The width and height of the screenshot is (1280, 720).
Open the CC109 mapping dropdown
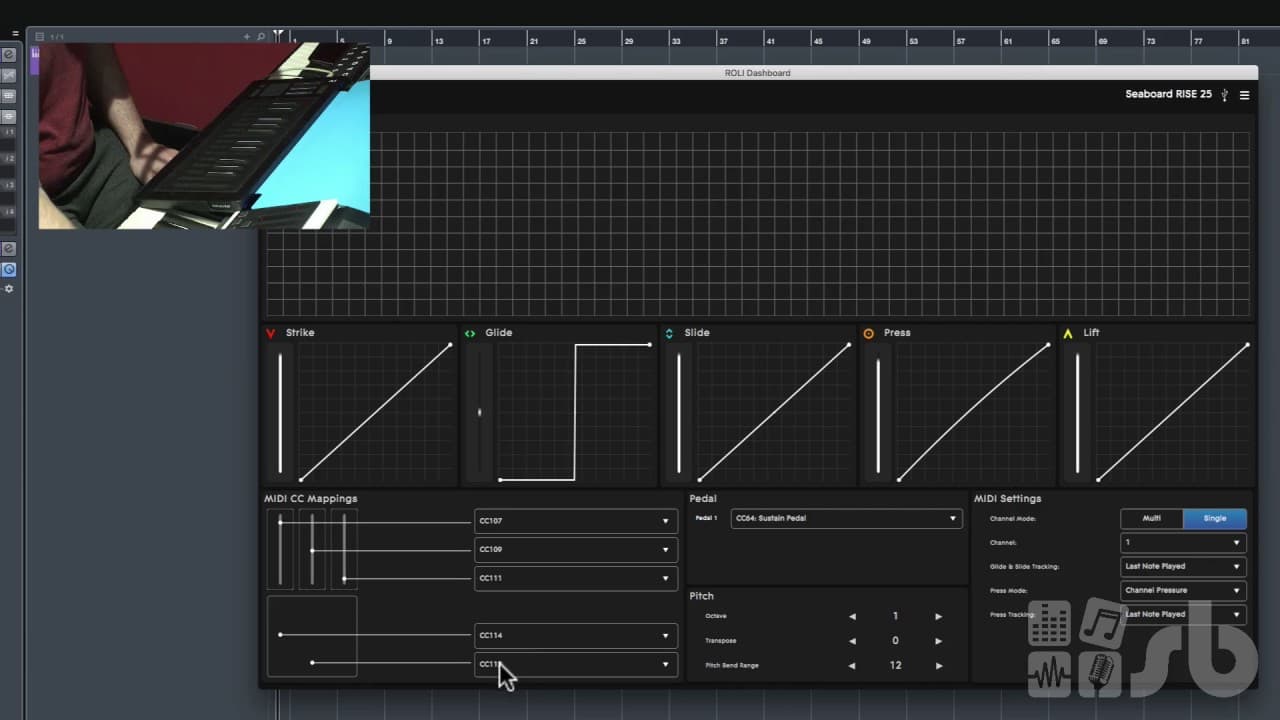point(576,549)
